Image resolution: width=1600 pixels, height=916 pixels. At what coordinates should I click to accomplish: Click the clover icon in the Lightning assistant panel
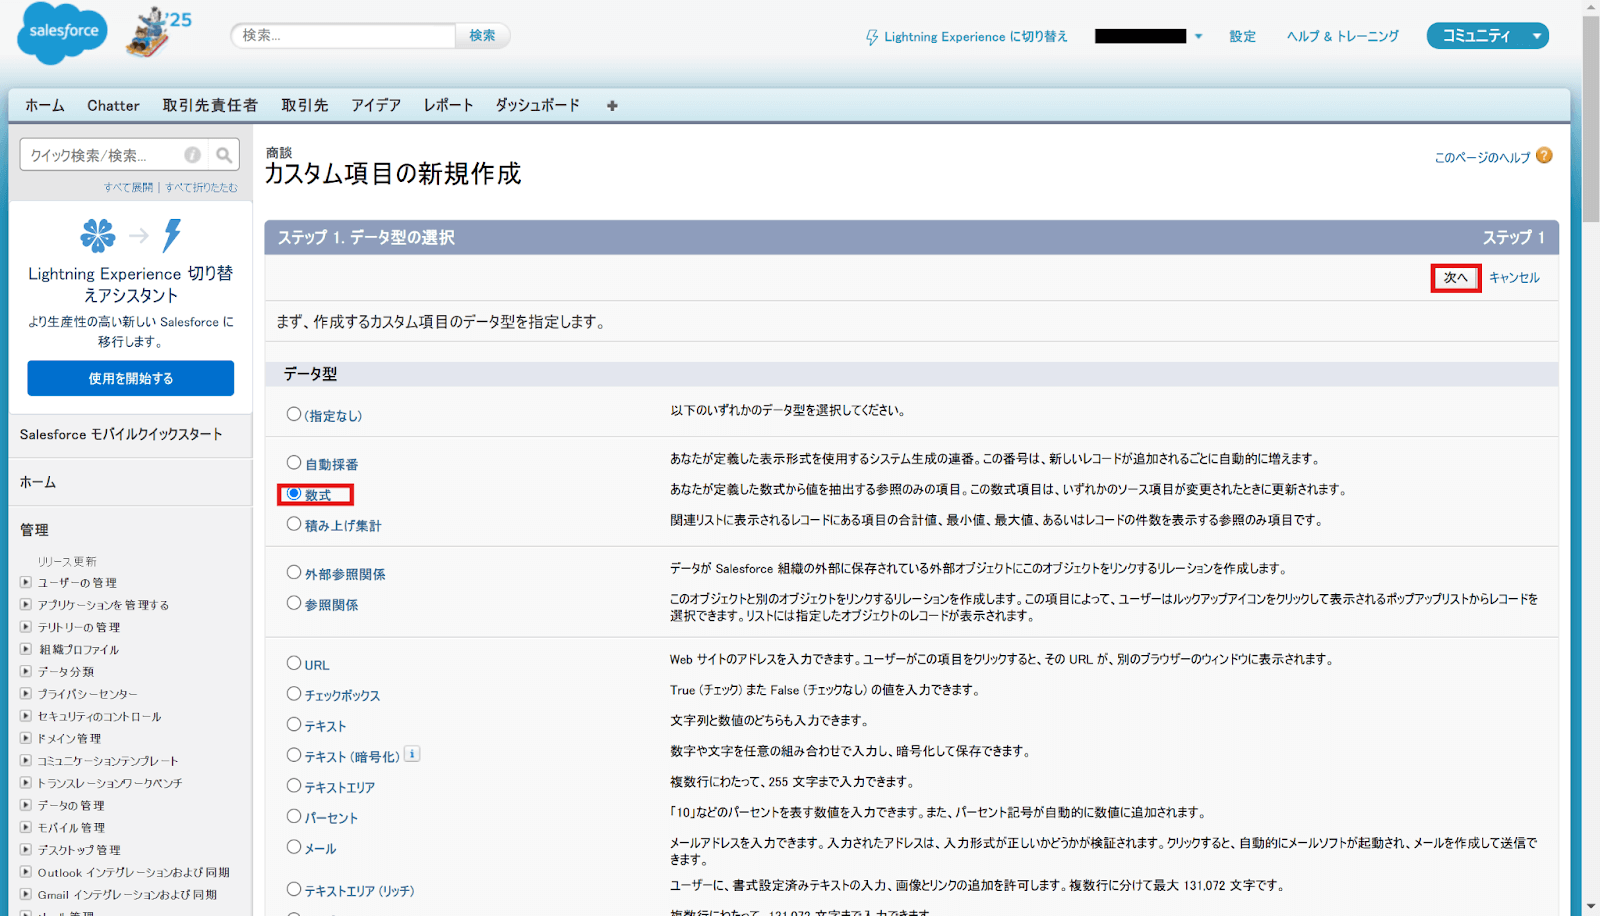pyautogui.click(x=97, y=237)
